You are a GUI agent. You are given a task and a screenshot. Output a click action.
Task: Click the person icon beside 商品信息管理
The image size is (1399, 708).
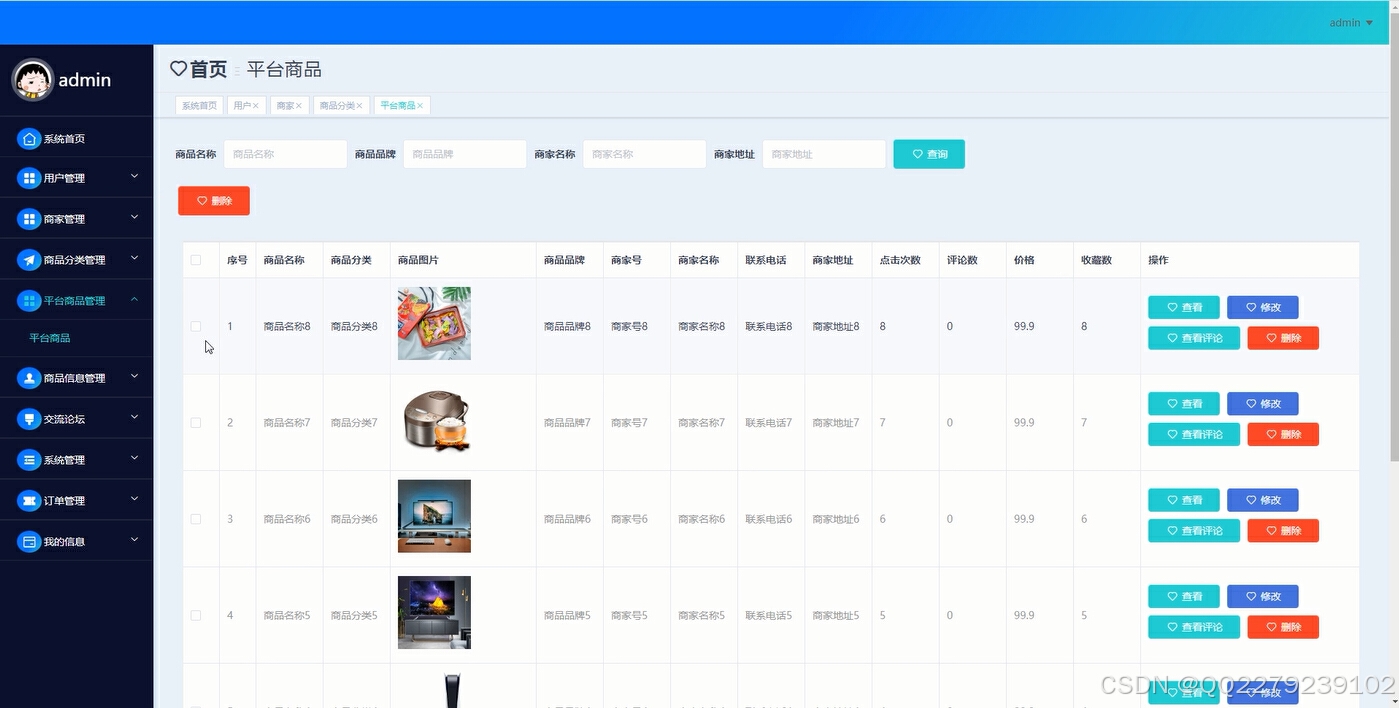click(x=28, y=378)
